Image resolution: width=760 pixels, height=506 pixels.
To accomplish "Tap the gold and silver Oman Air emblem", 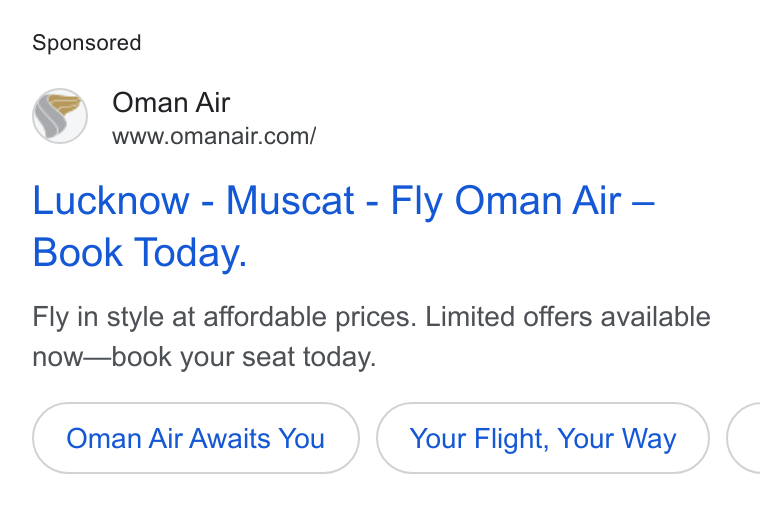I will pos(60,116).
